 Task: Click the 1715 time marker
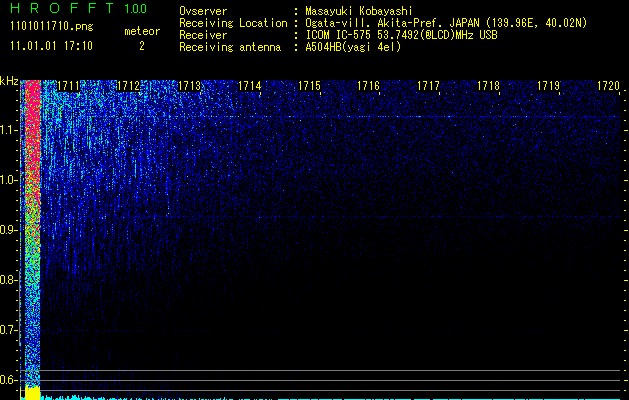(x=309, y=86)
